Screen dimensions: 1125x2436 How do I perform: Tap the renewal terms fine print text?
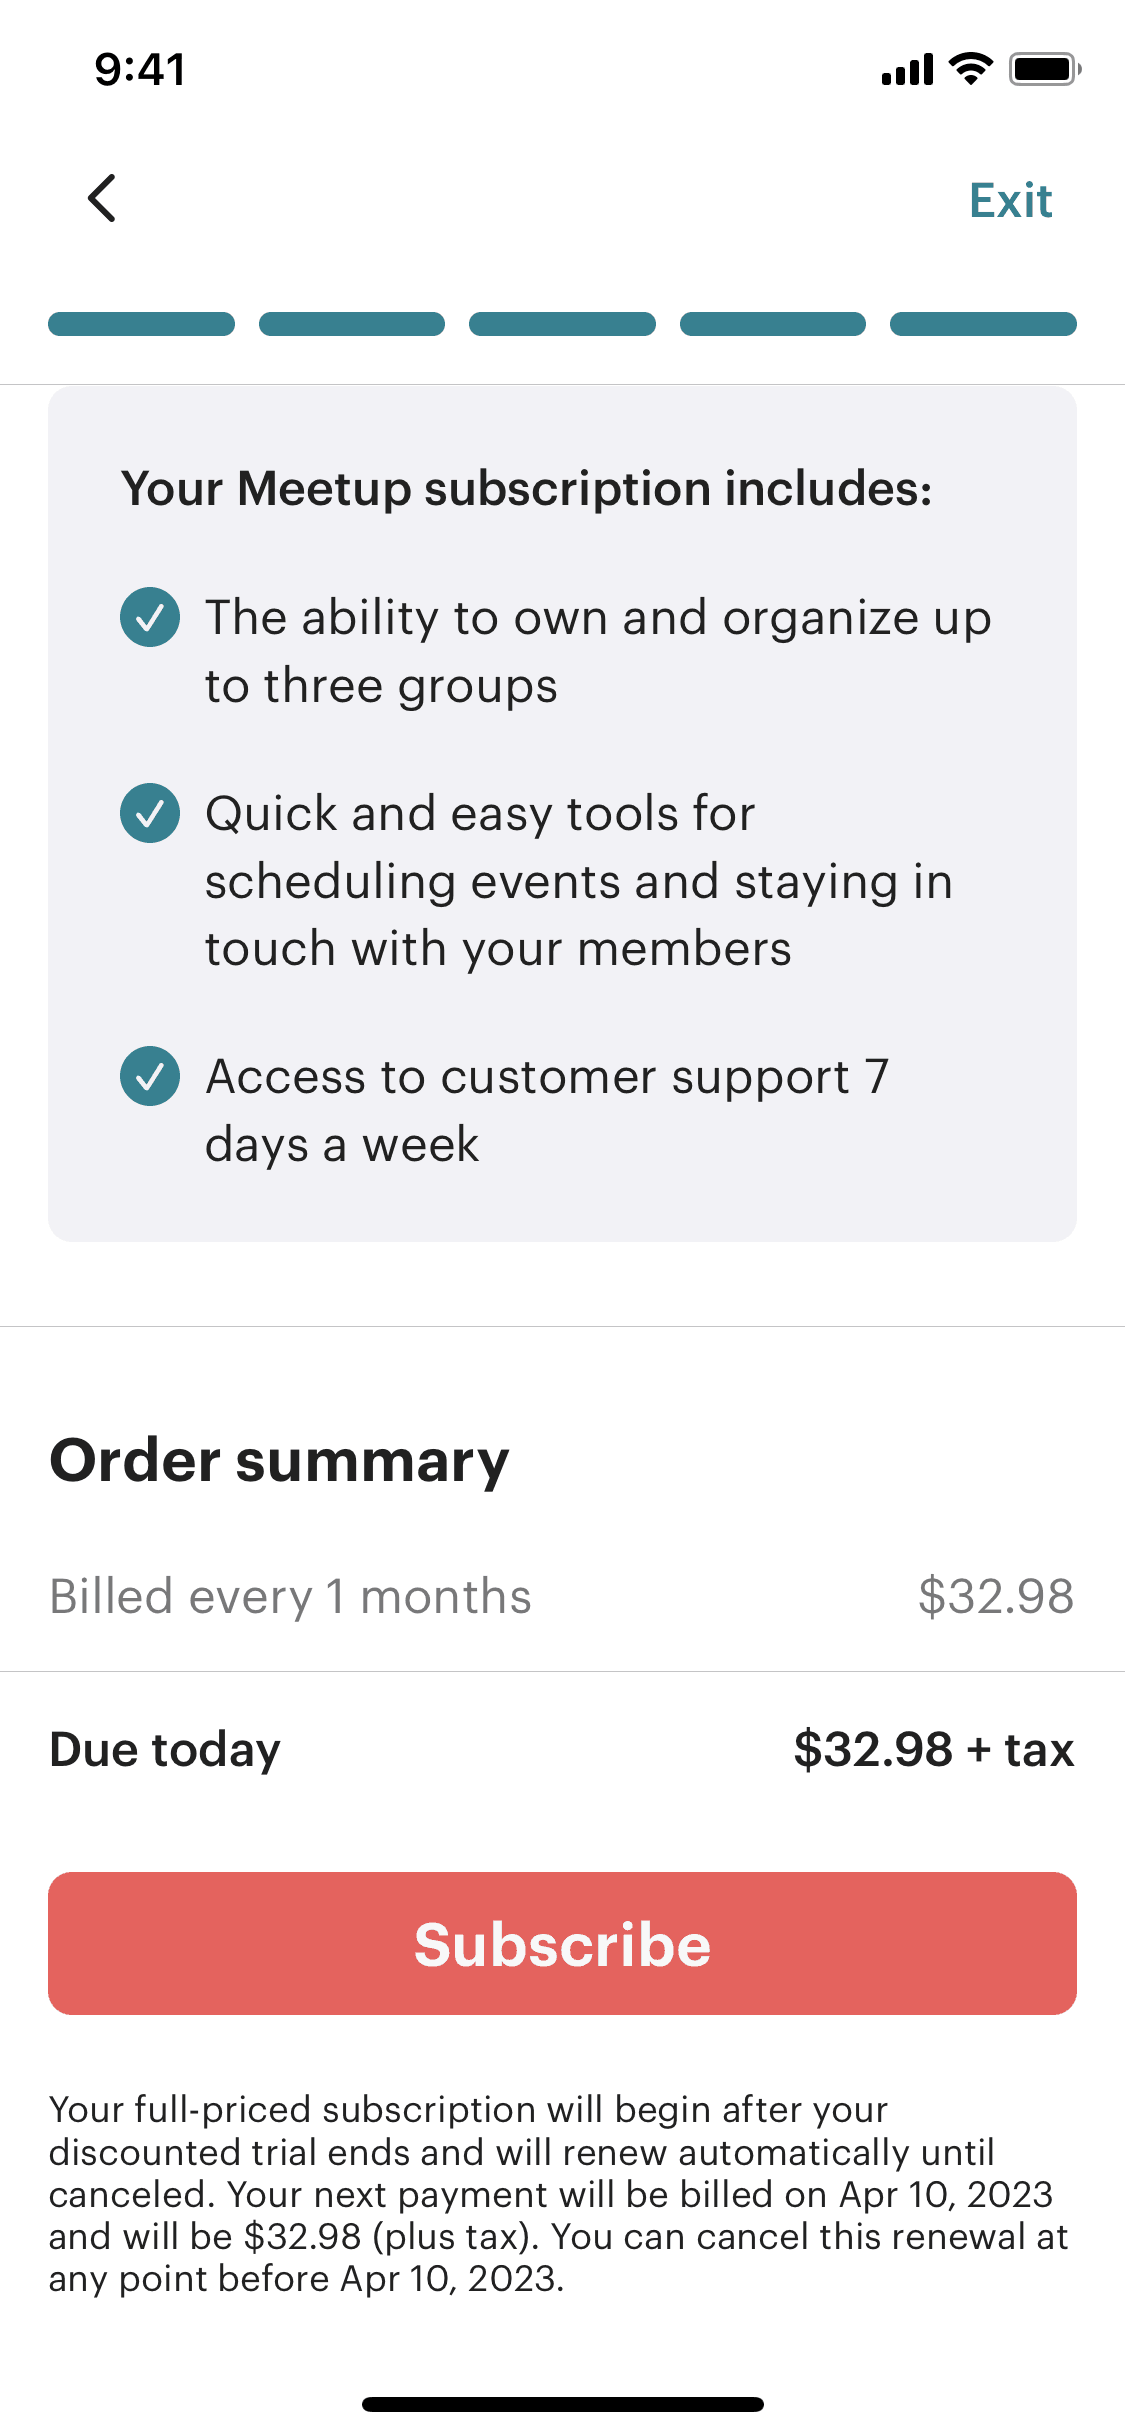(x=558, y=2193)
